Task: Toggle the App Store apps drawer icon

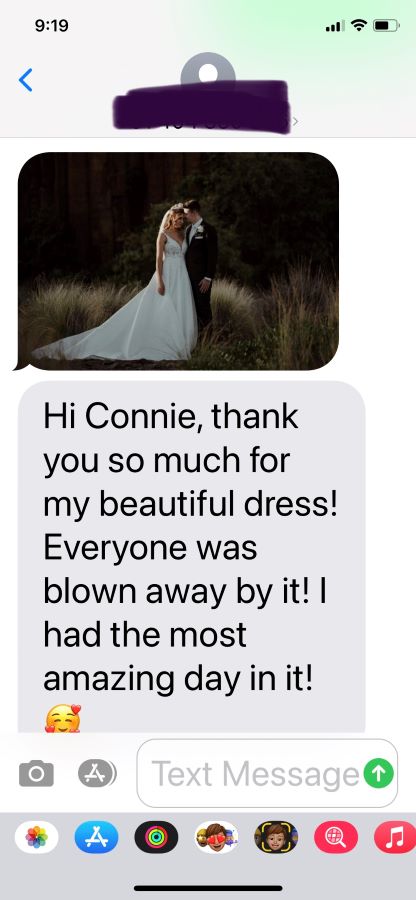Action: (97, 773)
